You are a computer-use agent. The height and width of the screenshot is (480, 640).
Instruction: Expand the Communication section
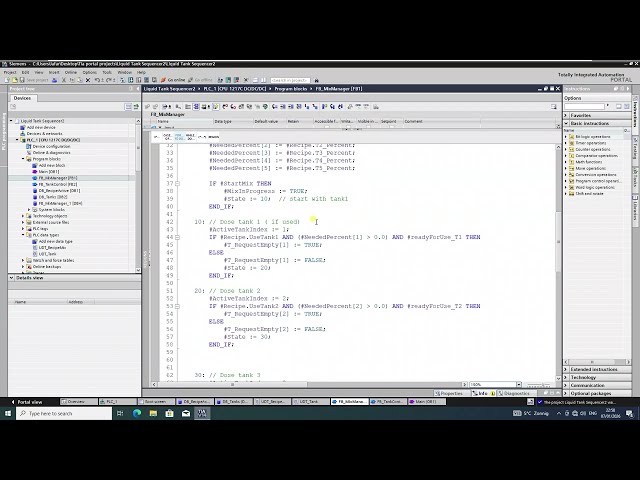coord(567,385)
